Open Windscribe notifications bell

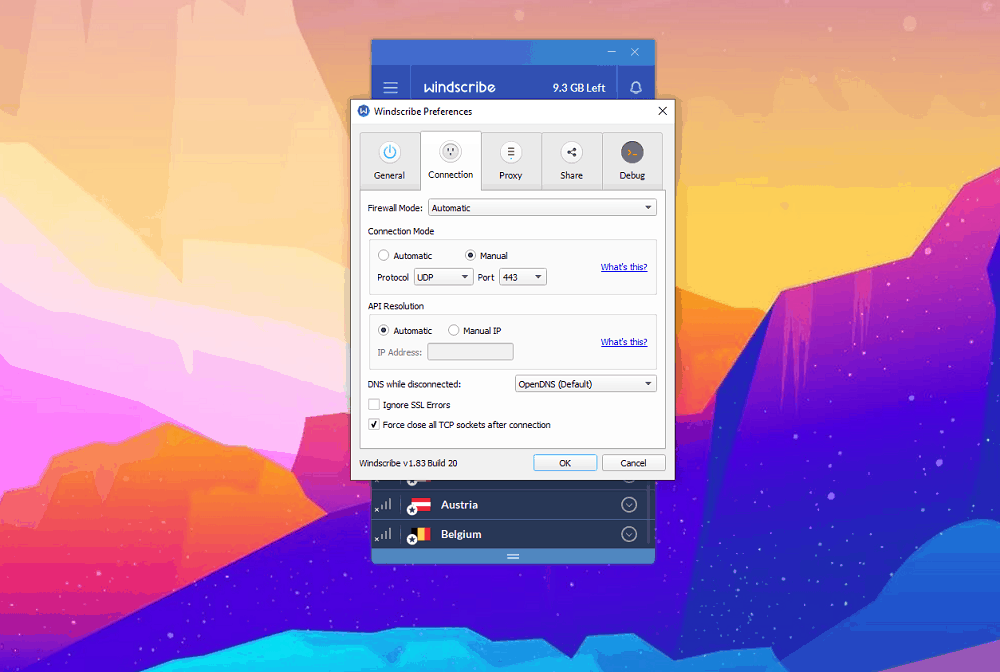[636, 87]
